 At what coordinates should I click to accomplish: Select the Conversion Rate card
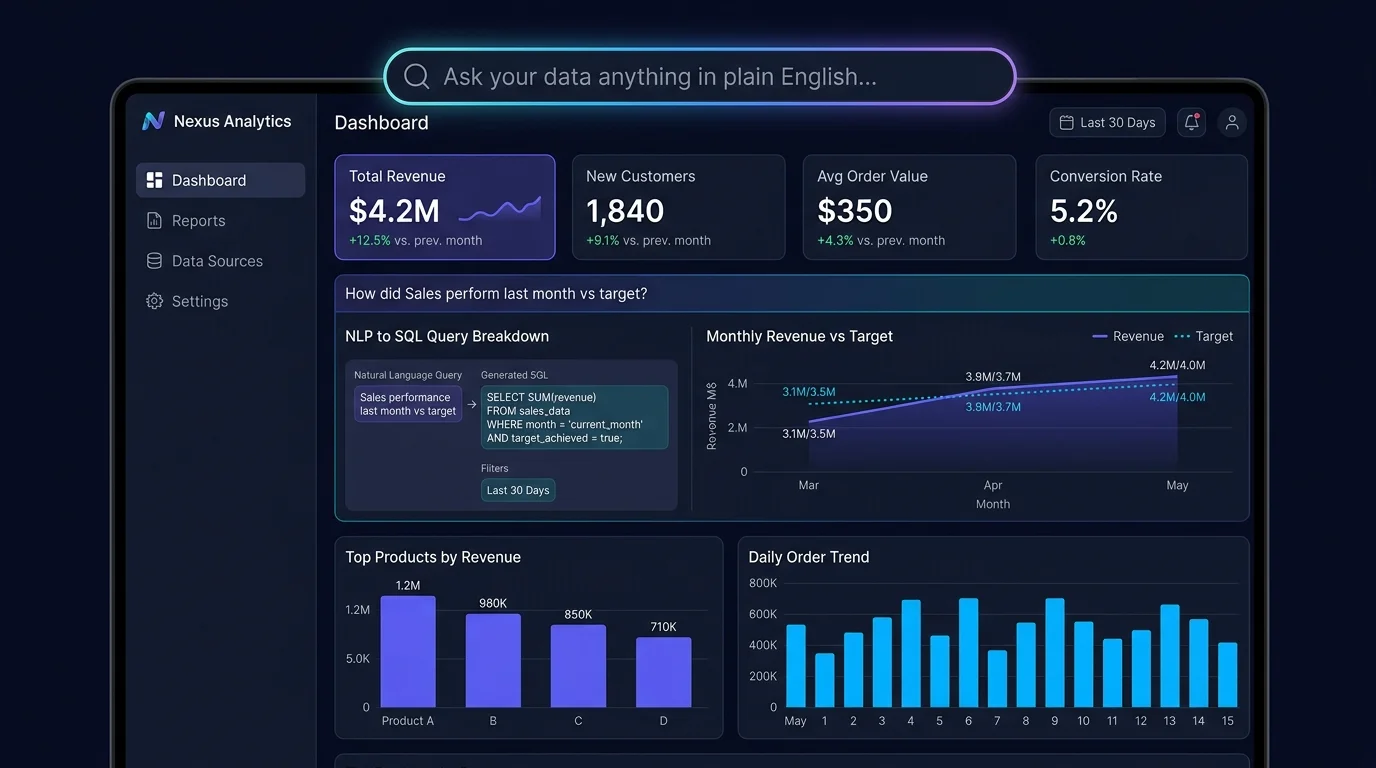point(1142,207)
